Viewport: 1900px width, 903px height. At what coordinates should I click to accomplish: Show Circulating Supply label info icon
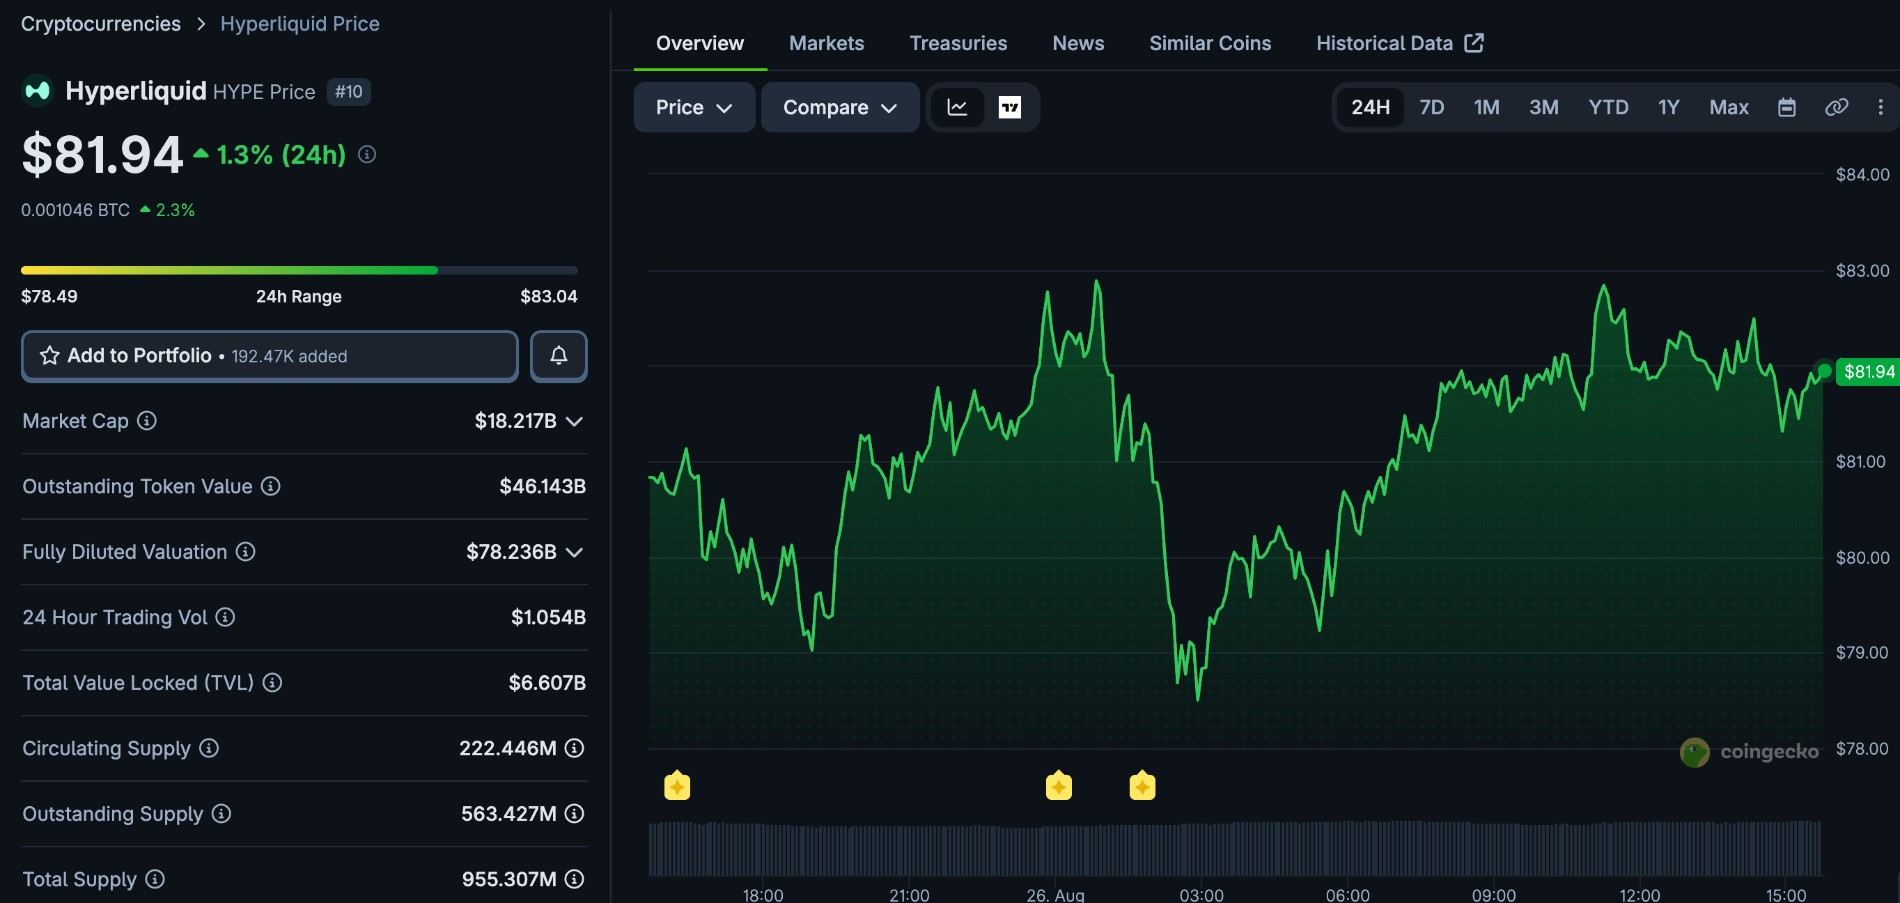(x=209, y=748)
